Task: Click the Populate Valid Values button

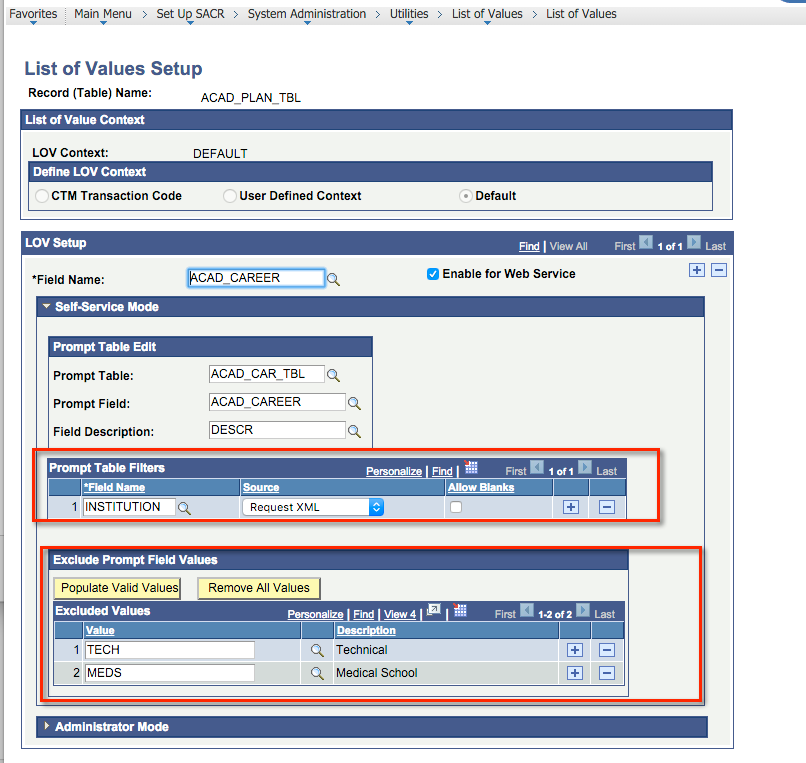Action: coord(119,588)
